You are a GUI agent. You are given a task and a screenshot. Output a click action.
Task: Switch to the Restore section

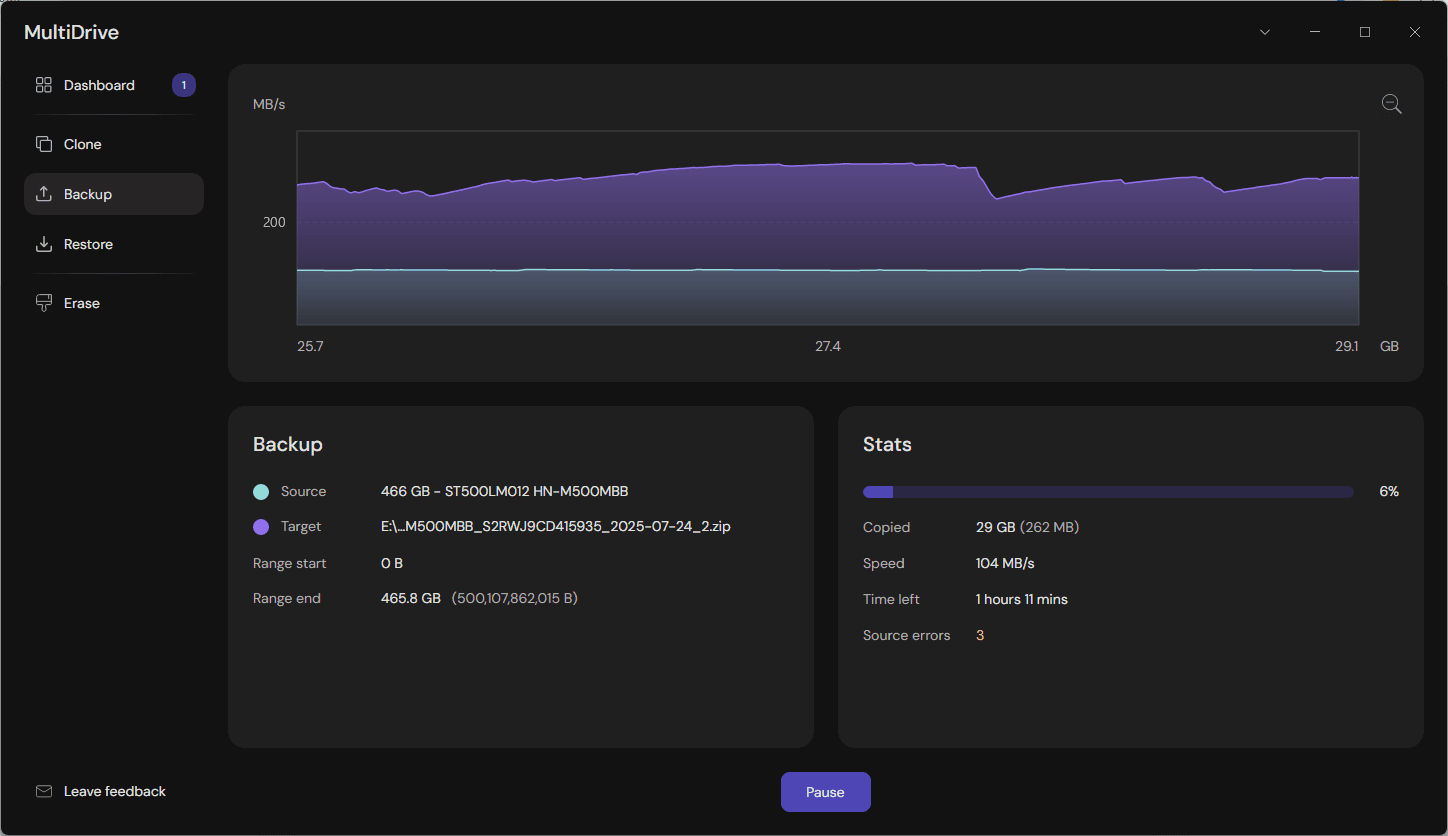click(x=88, y=244)
